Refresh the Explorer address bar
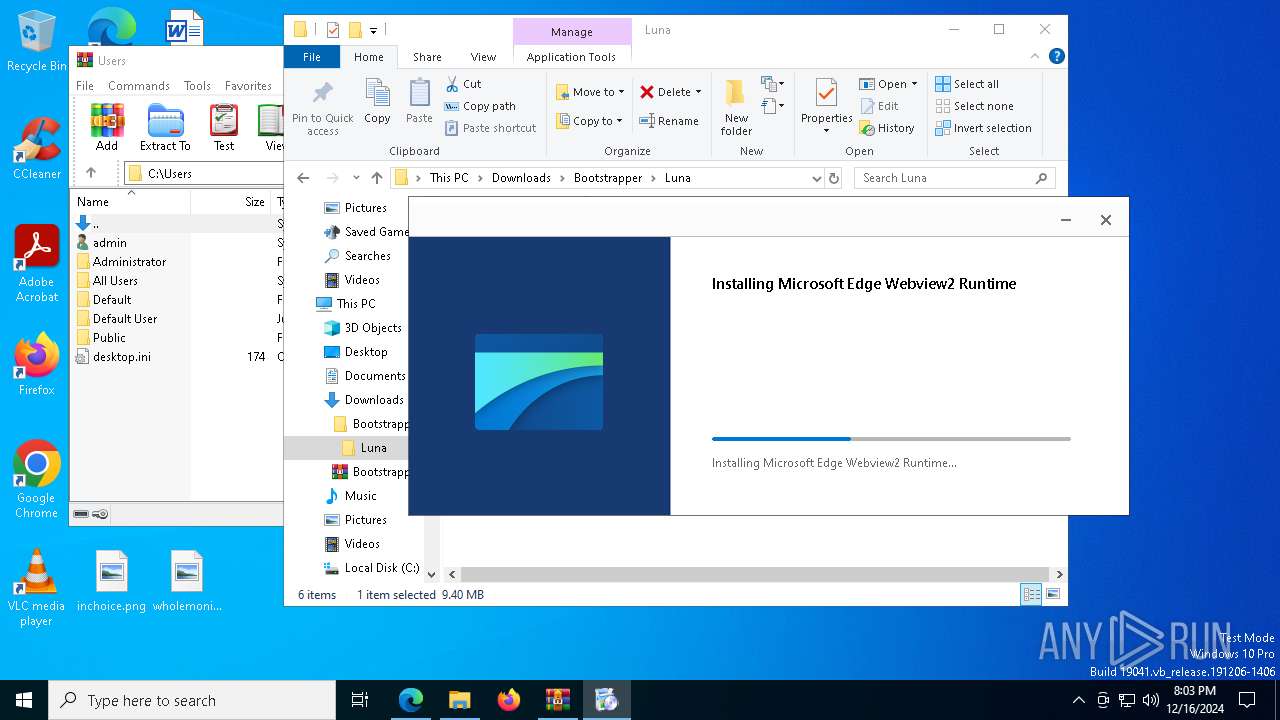 pos(834,178)
